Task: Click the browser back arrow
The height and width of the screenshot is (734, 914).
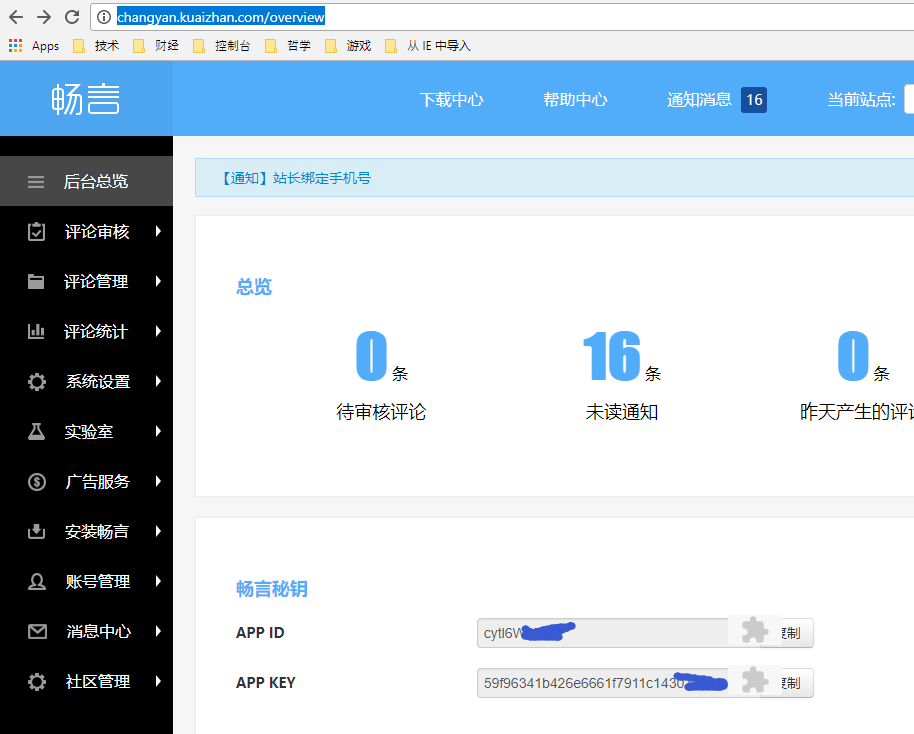Action: (16, 17)
